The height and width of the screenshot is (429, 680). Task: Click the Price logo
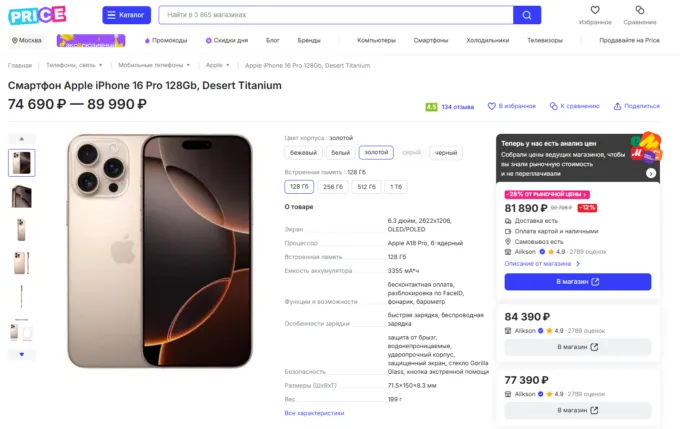(x=37, y=15)
